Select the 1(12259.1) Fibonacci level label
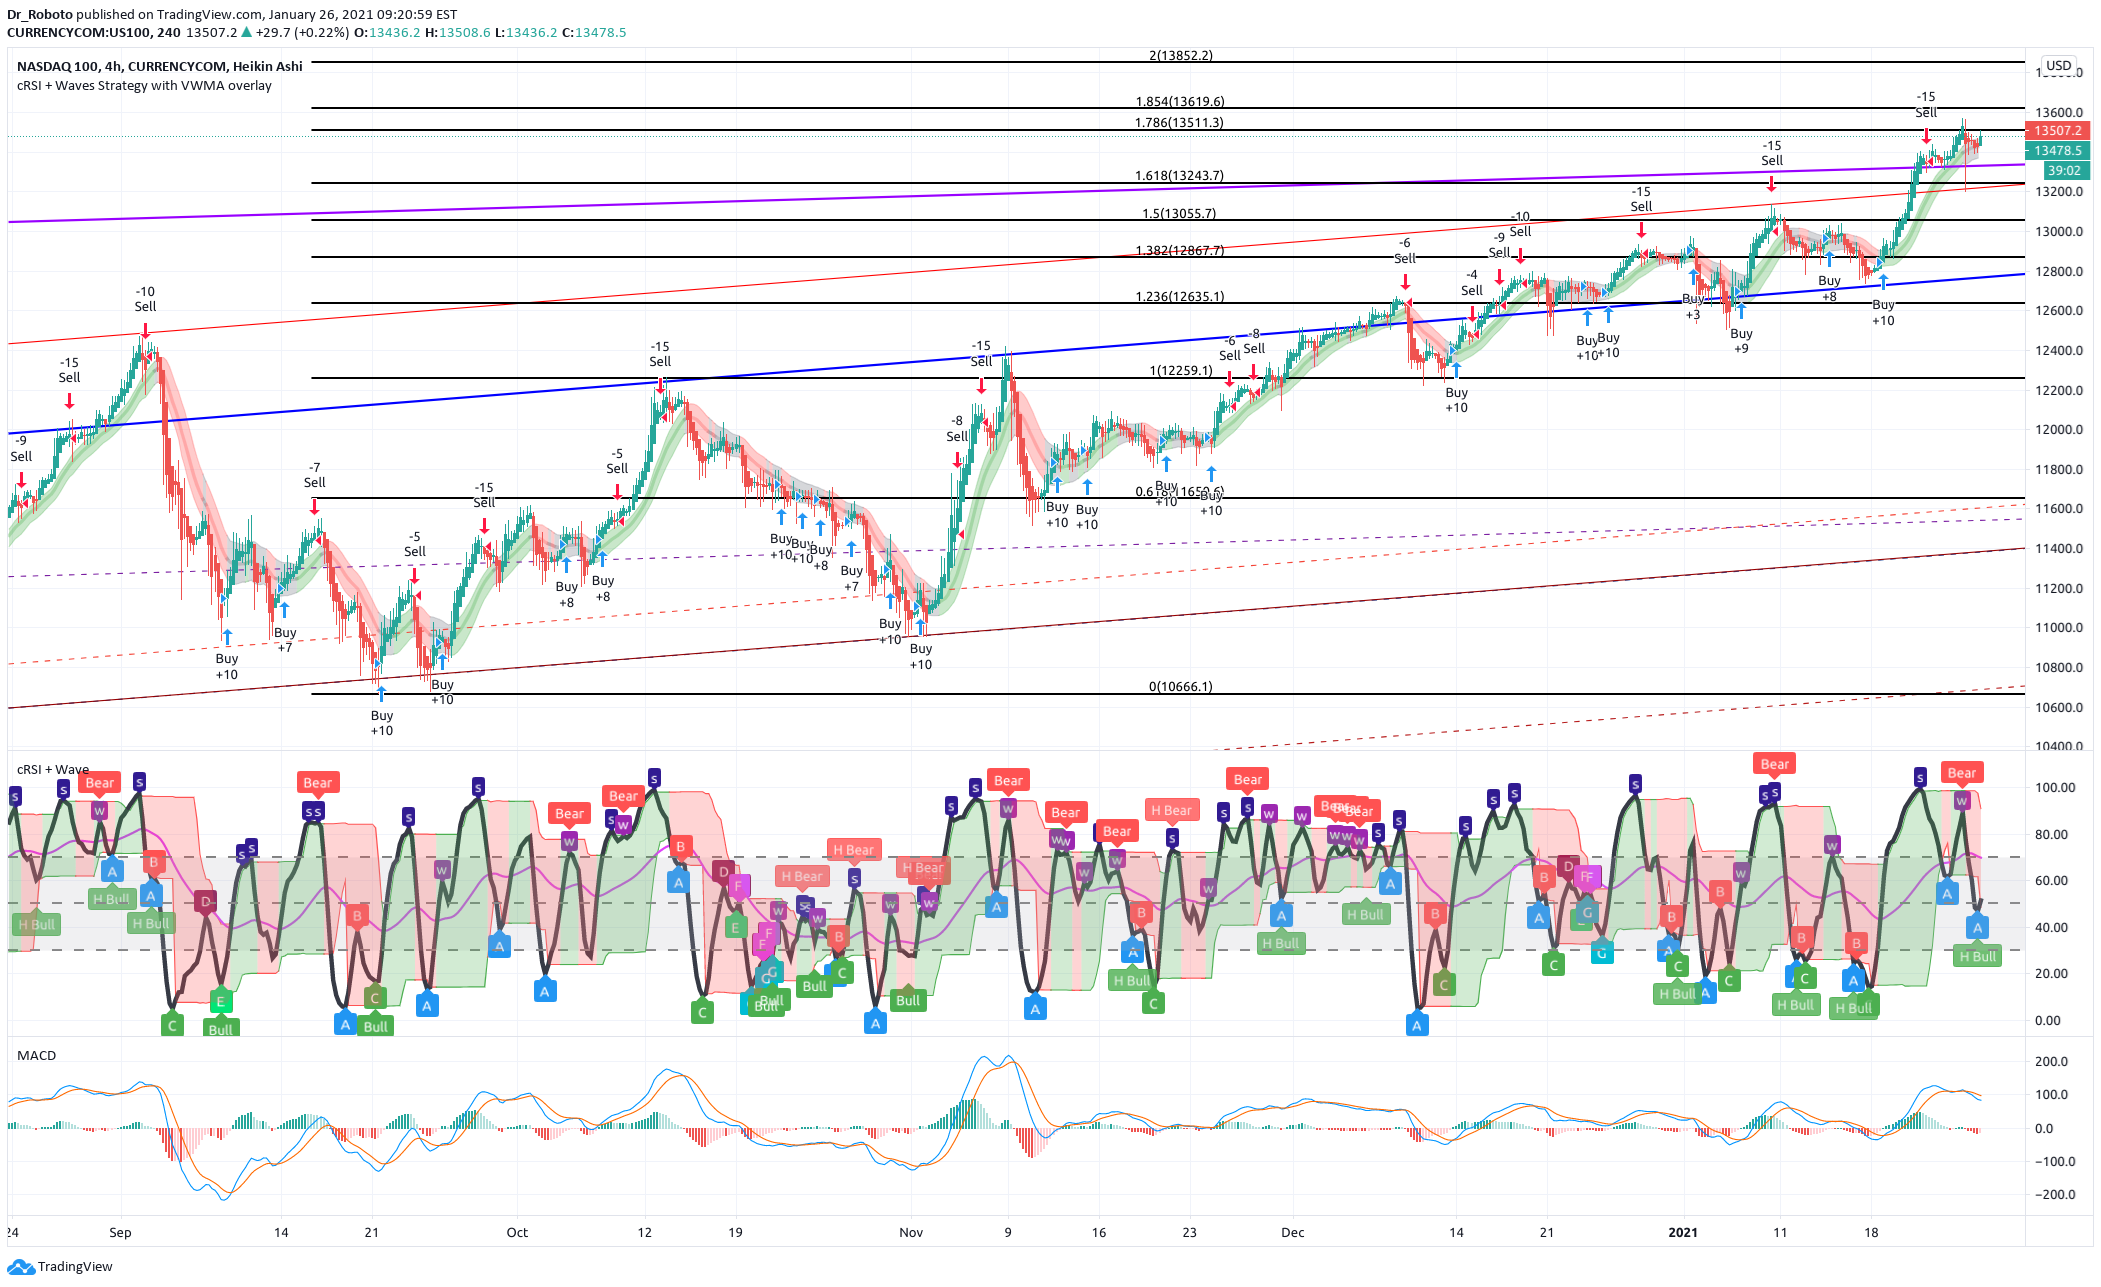The image size is (2101, 1287). pyautogui.click(x=1180, y=370)
